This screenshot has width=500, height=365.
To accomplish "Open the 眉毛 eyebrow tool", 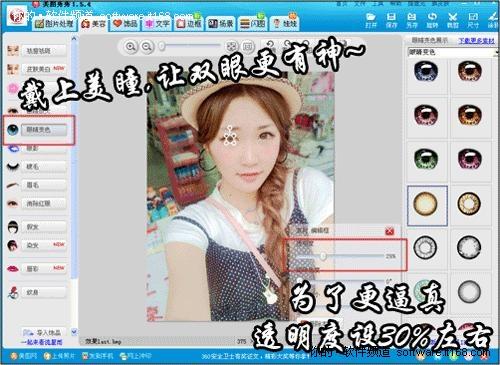I will 44,185.
